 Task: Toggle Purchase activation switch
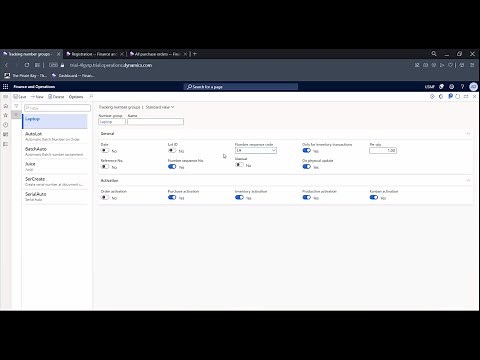(172, 197)
